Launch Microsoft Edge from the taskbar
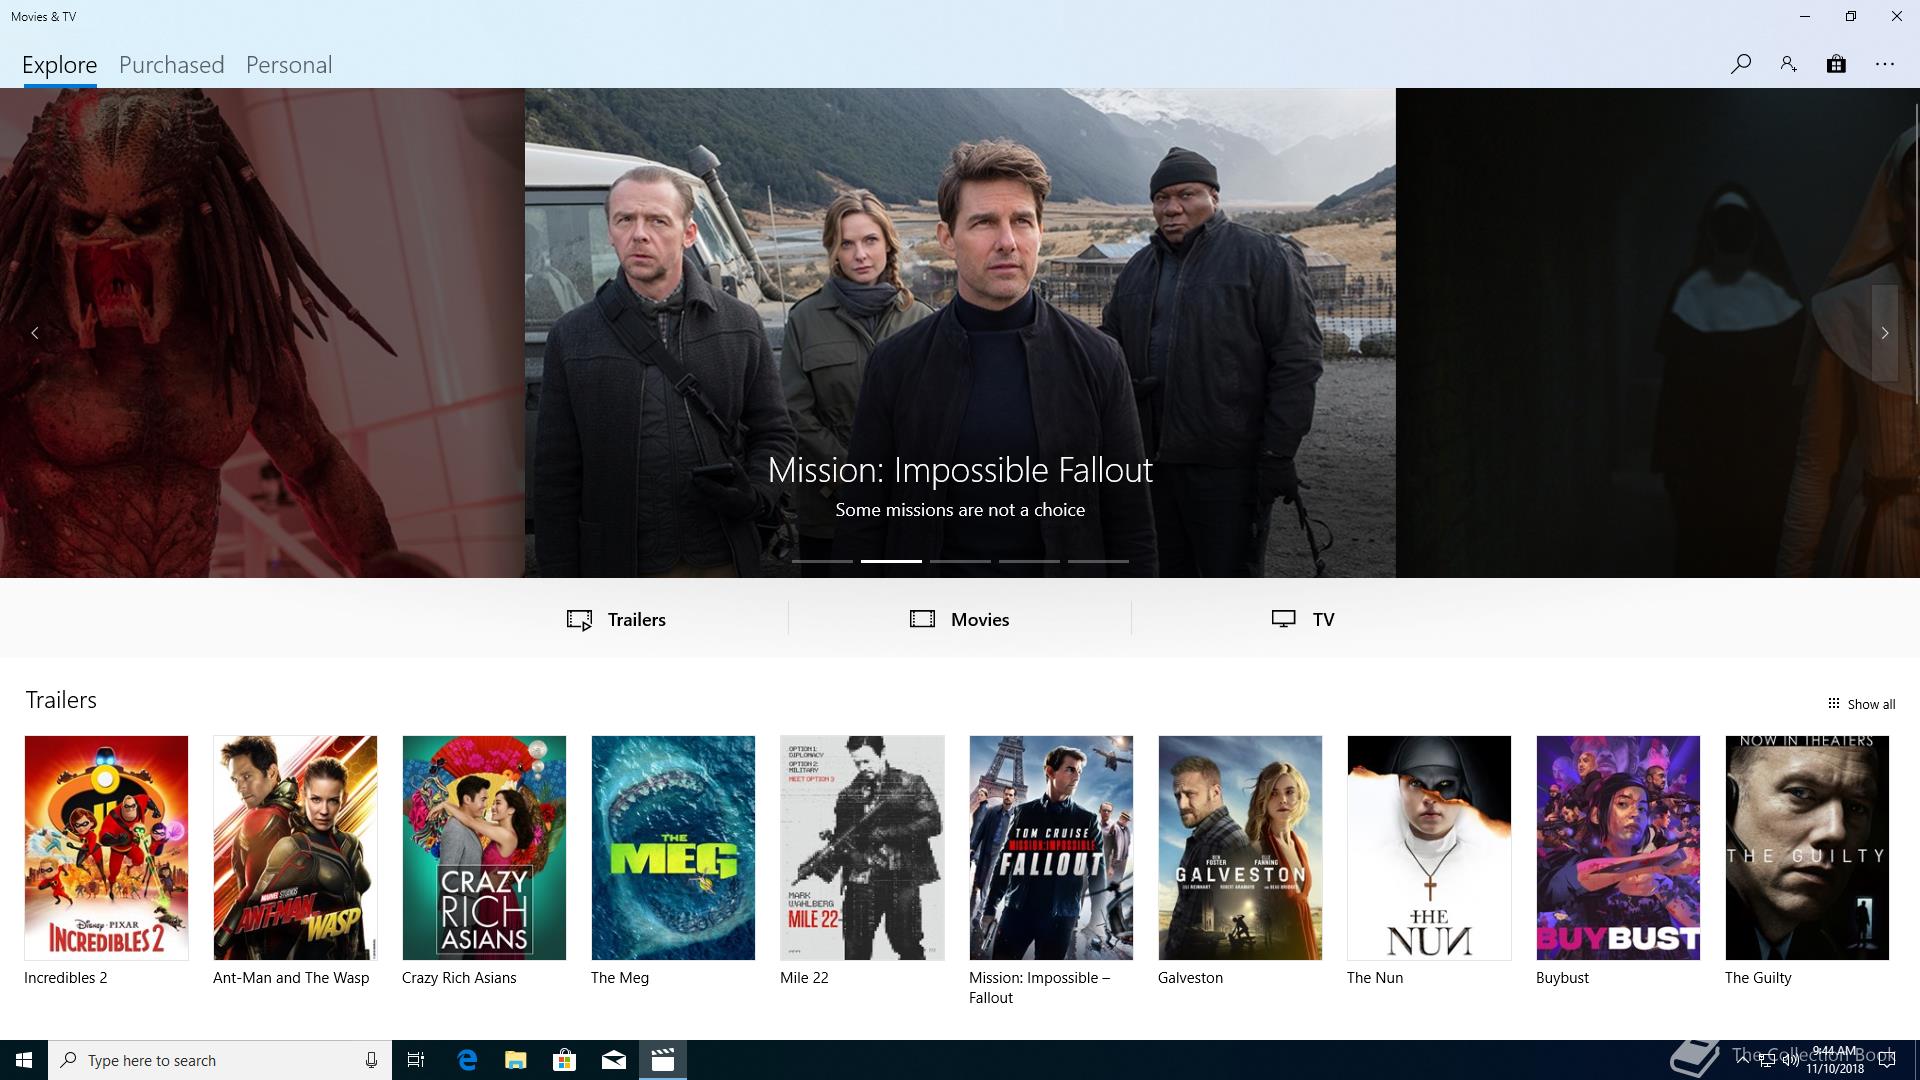The height and width of the screenshot is (1080, 1920). [x=467, y=1060]
